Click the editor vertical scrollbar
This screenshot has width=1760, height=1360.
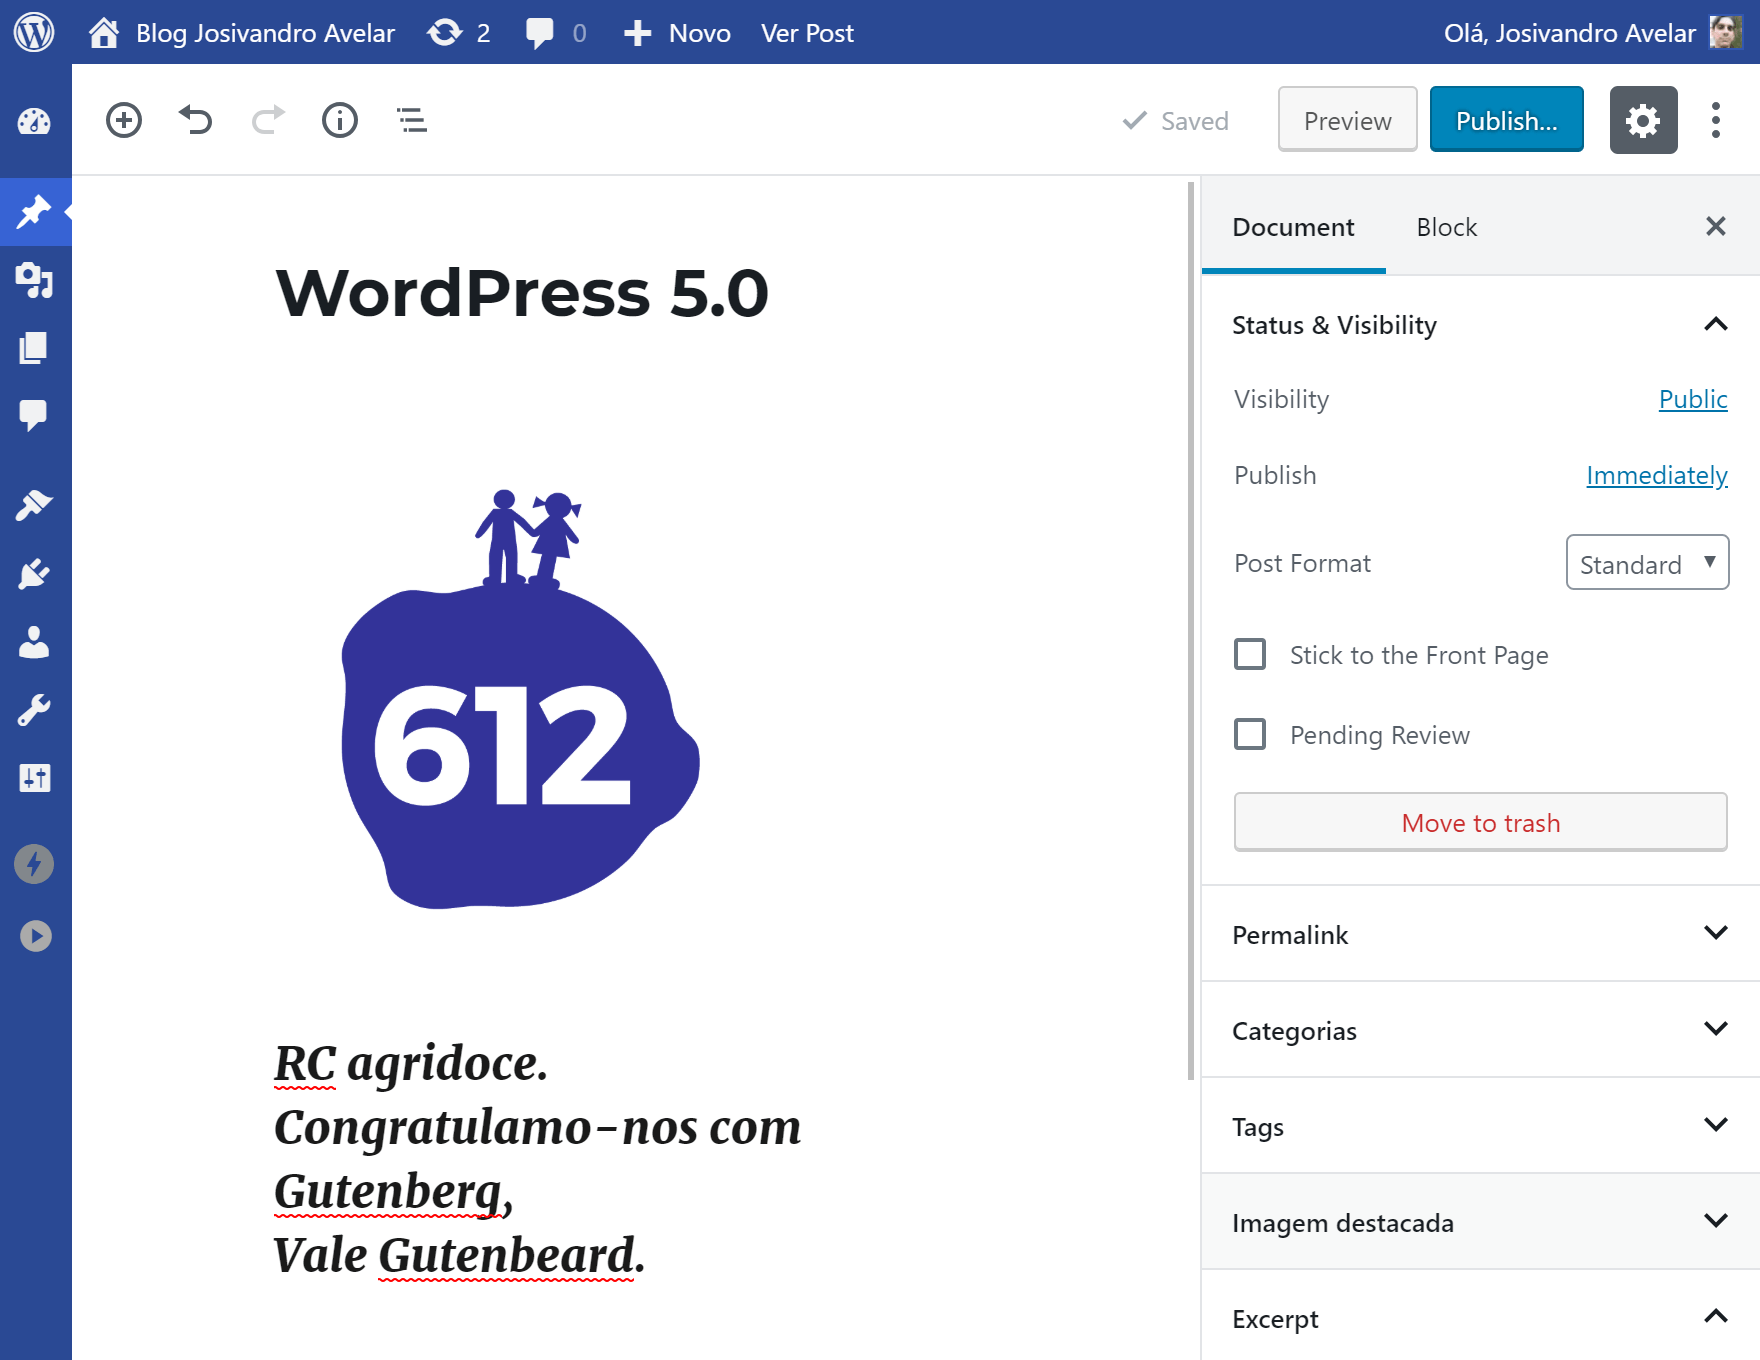point(1191,630)
